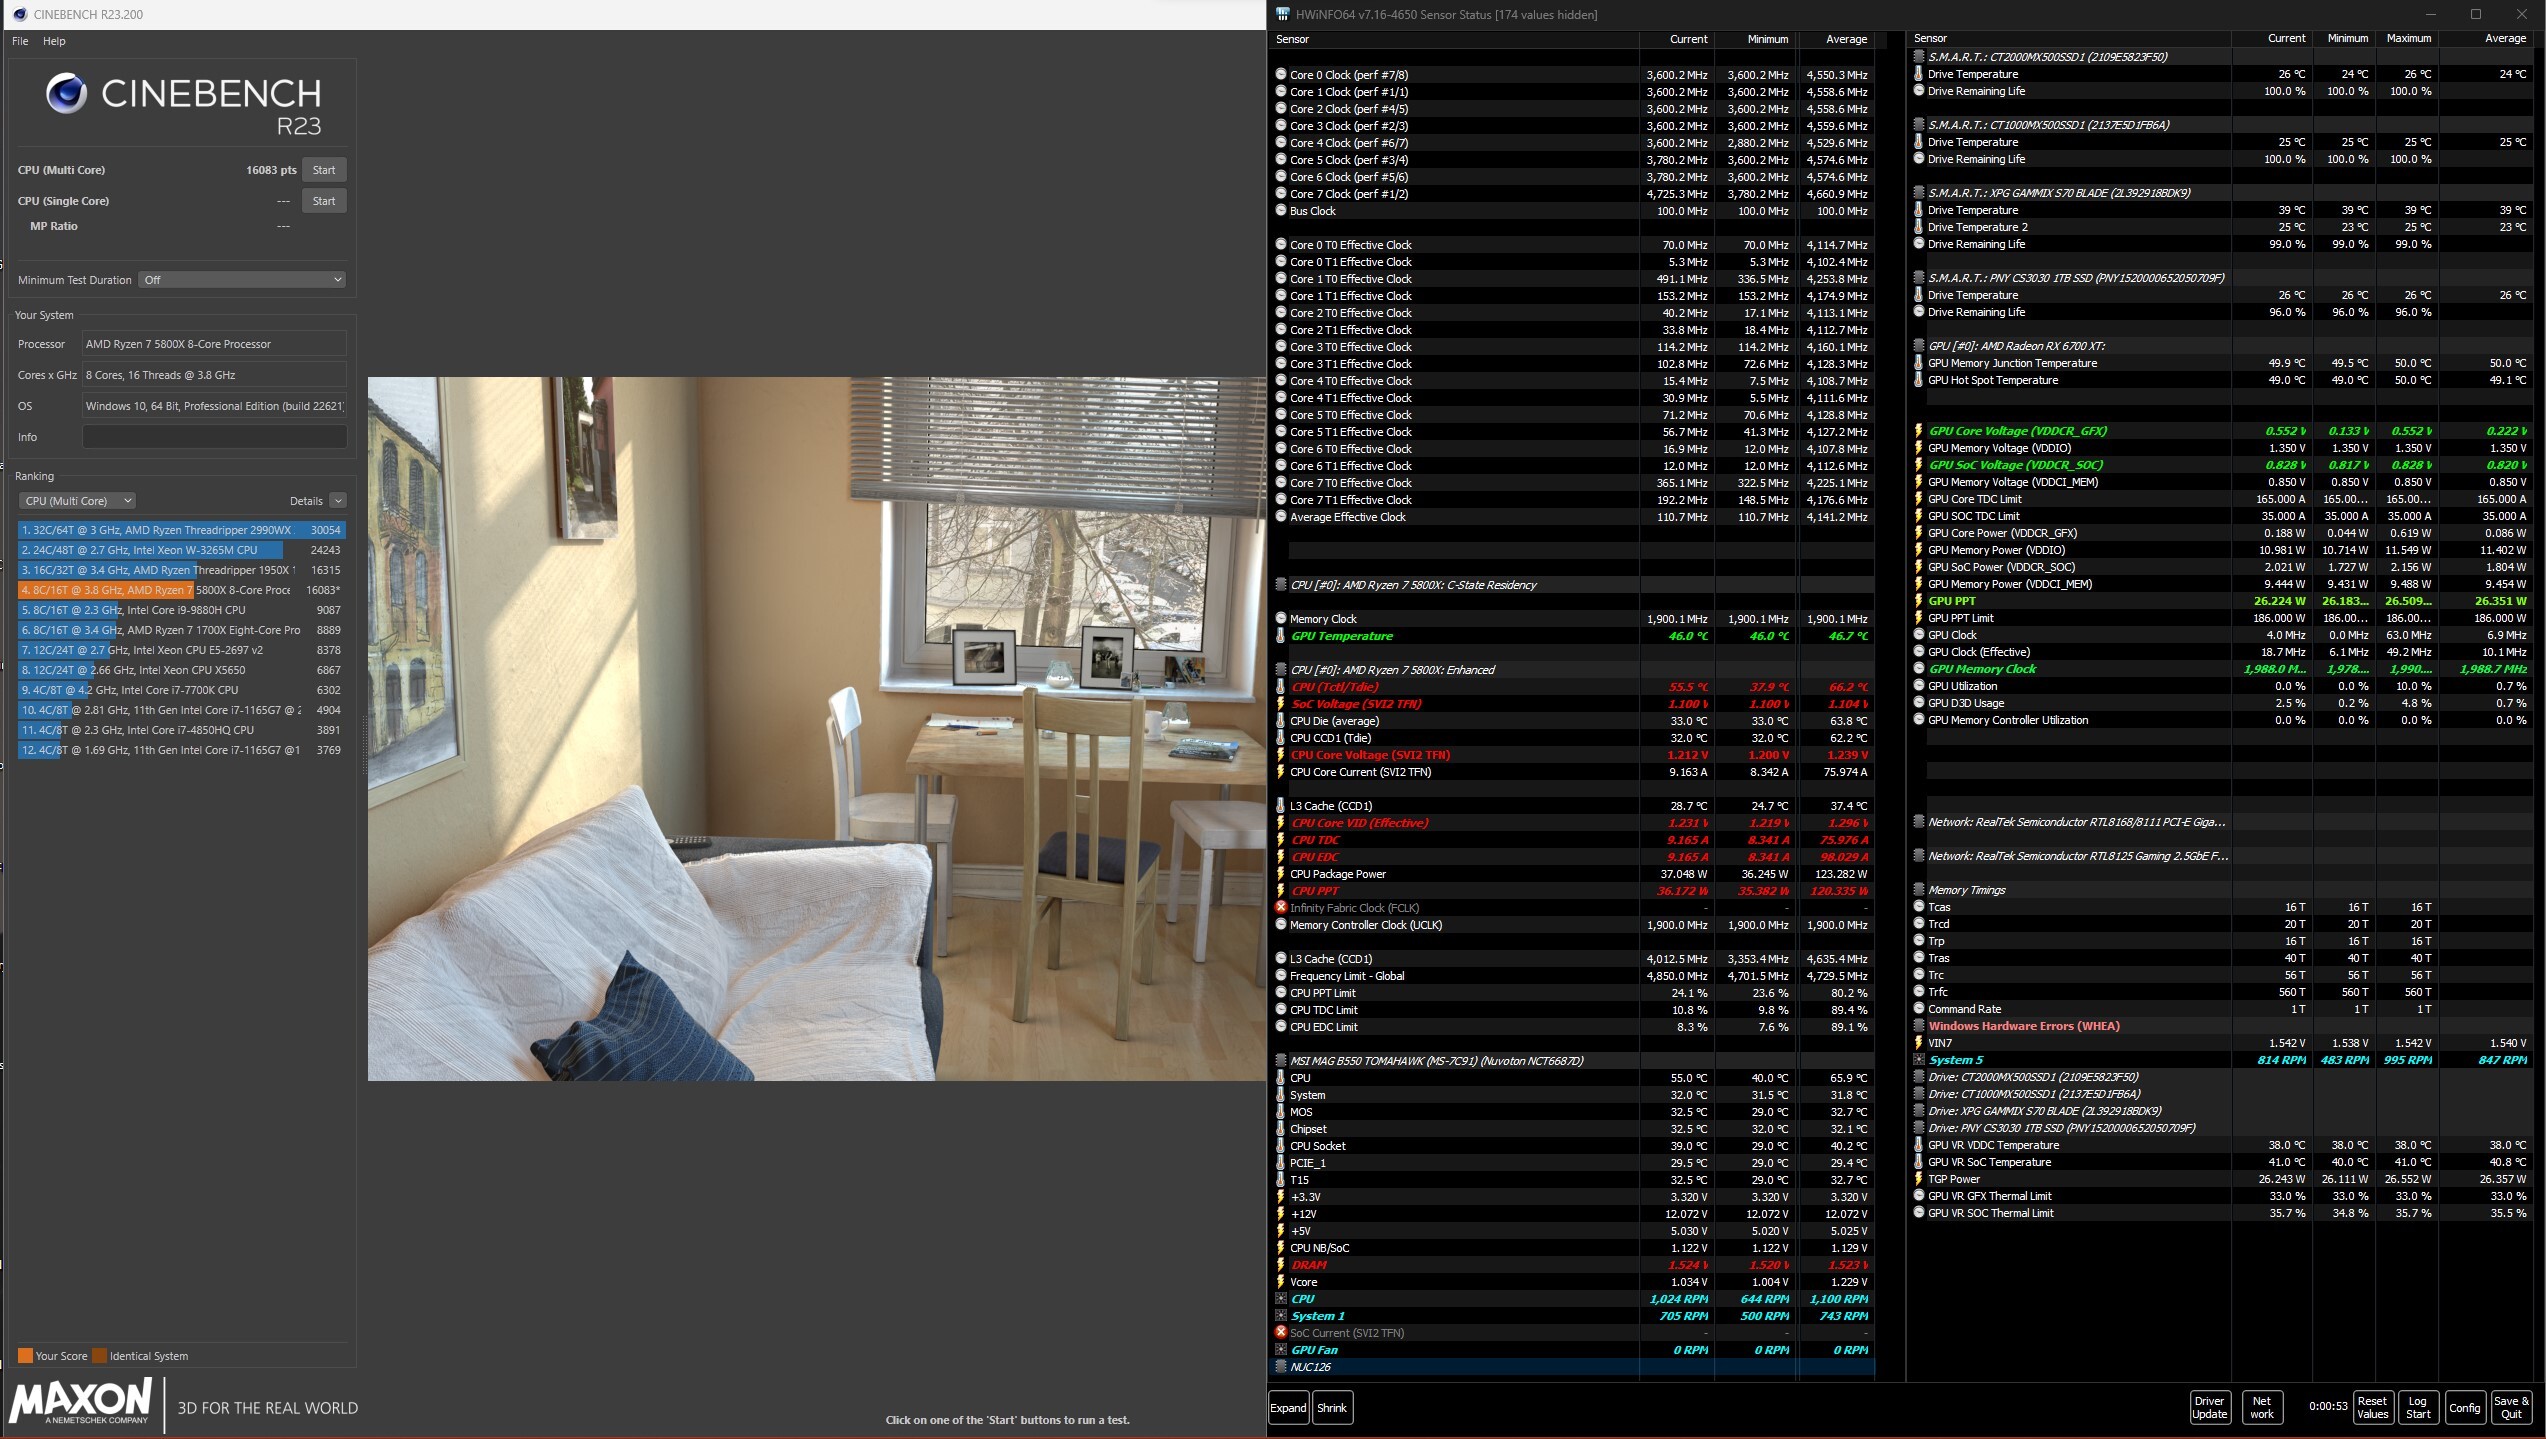Click the CPU (Tctl/Tdie) thermometer icon
This screenshot has width=2546, height=1439.
(x=1281, y=687)
